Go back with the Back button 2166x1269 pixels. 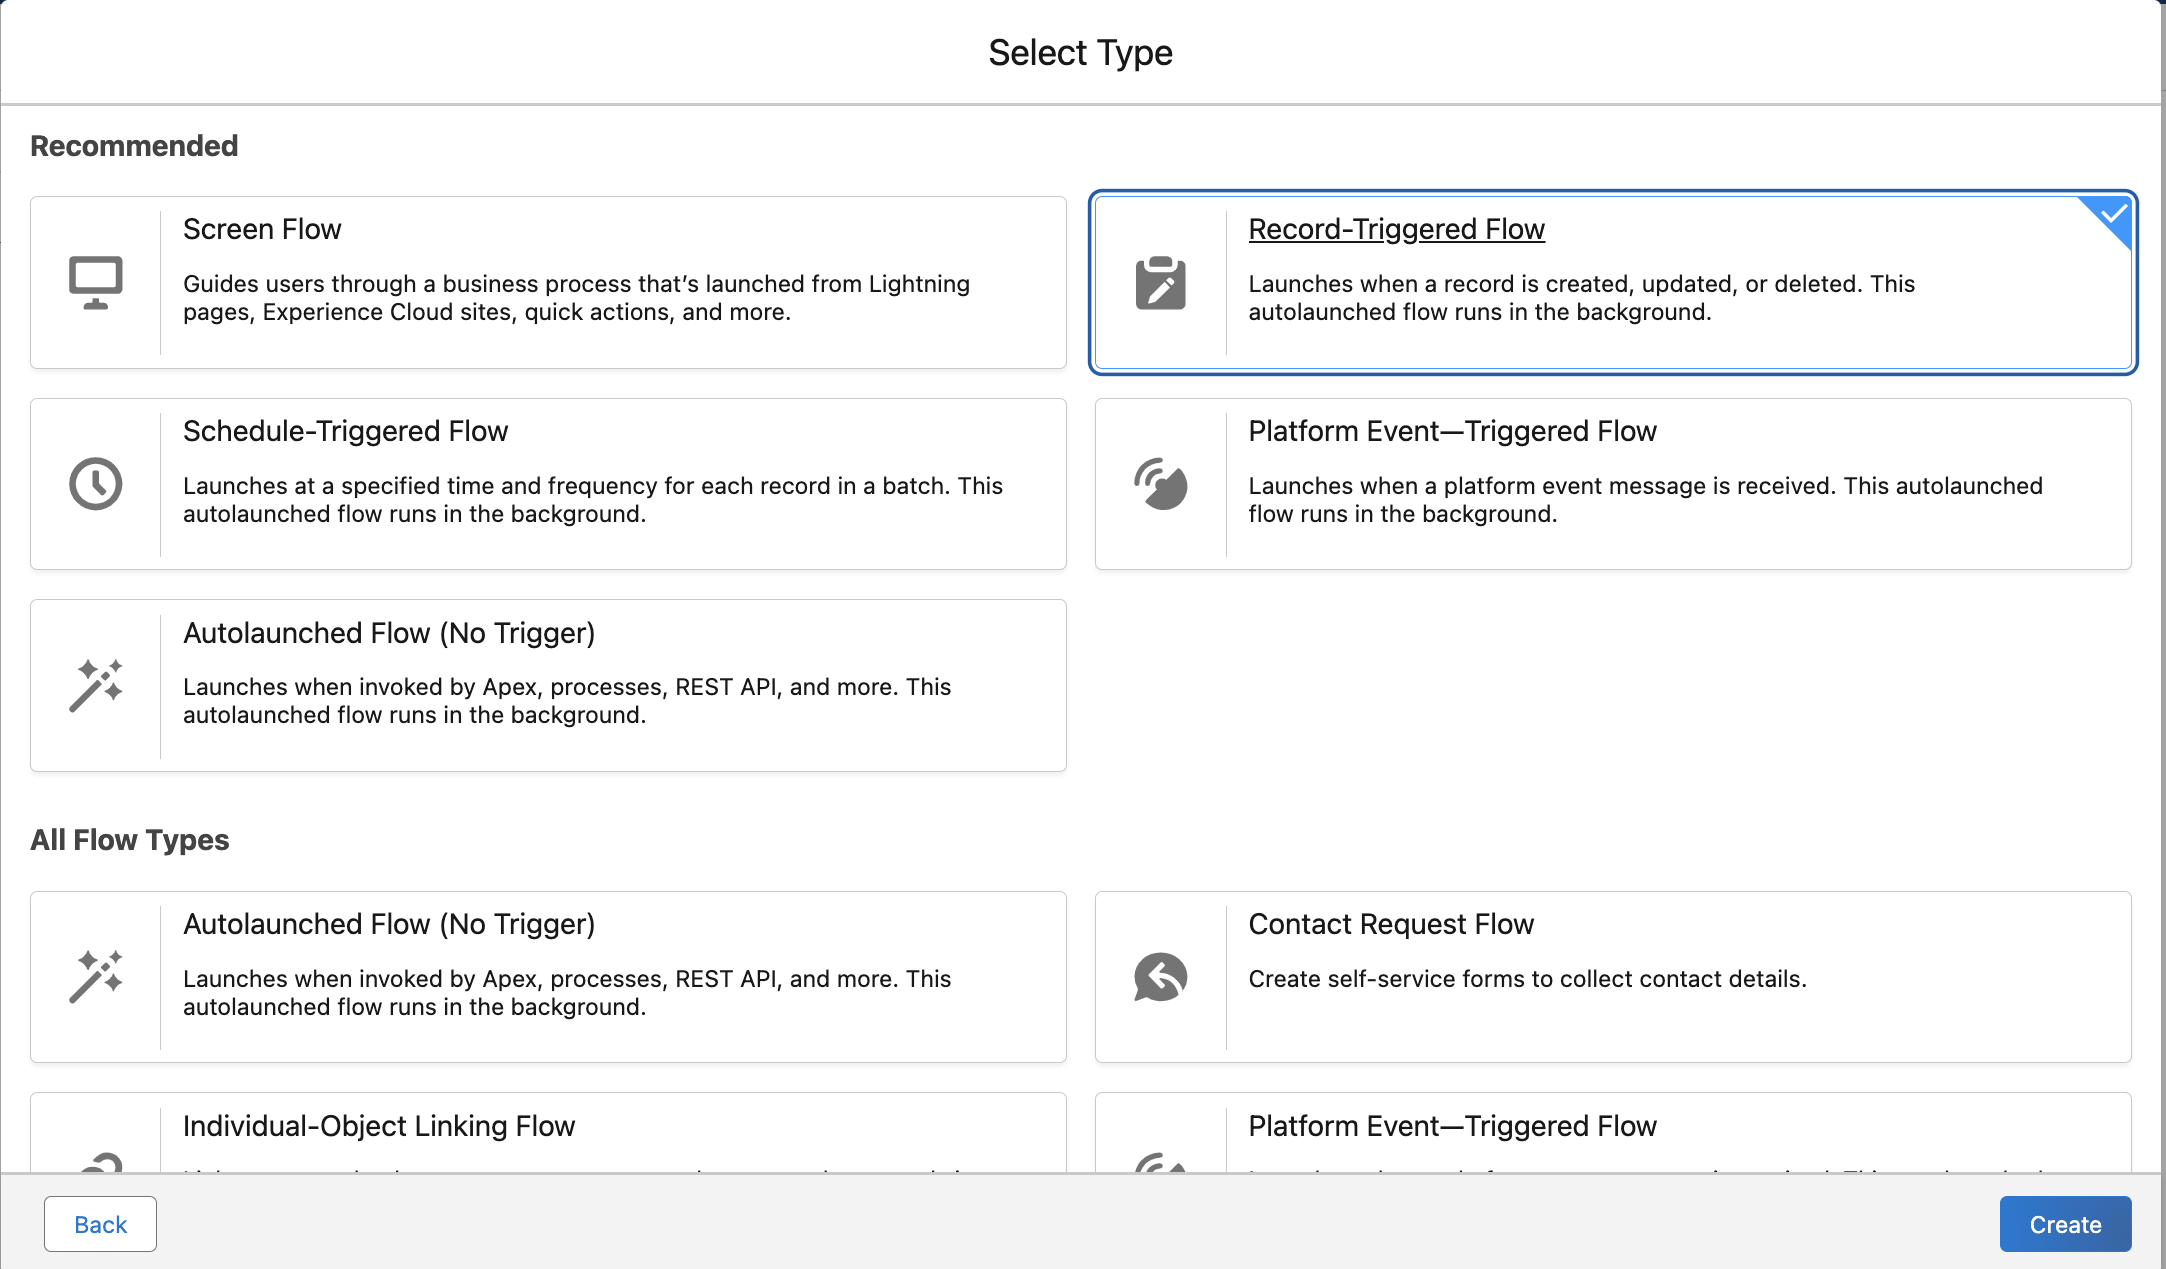100,1224
